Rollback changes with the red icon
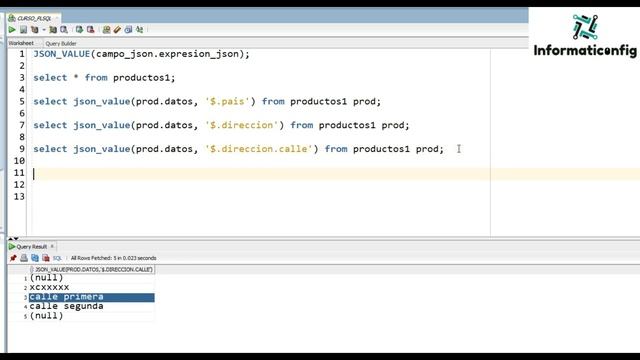The image size is (640, 360). [91, 29]
